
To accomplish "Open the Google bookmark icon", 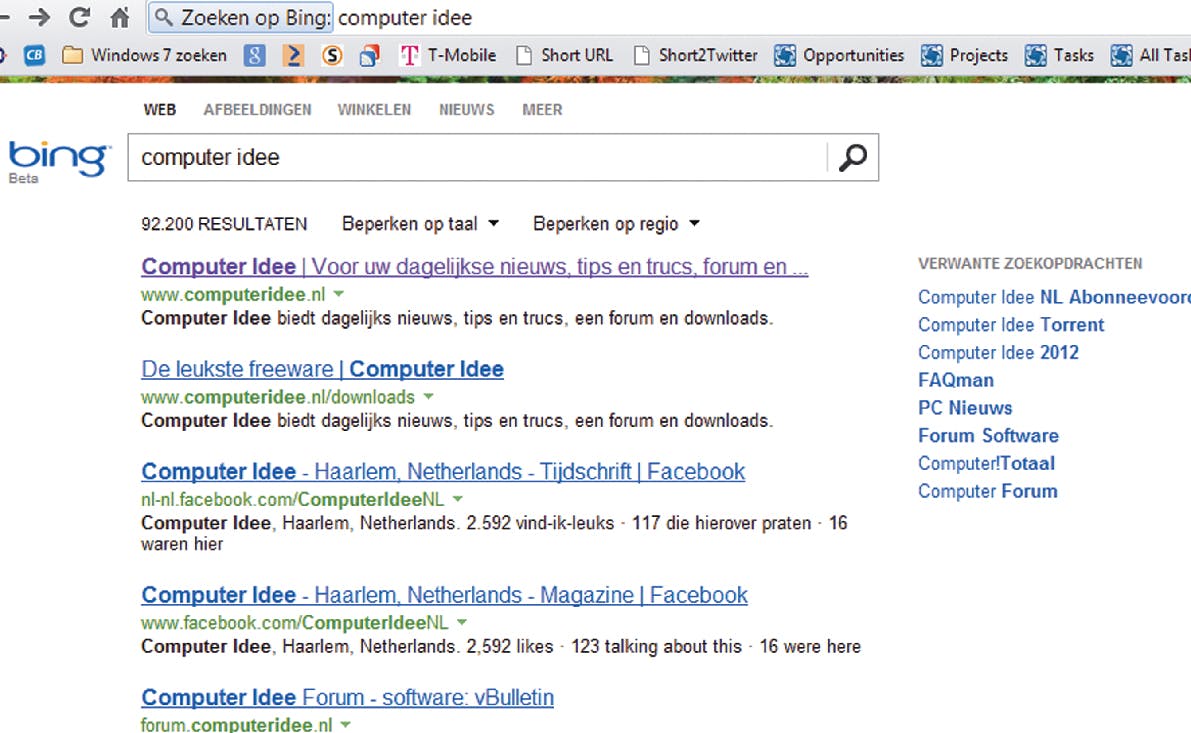I will click(255, 56).
